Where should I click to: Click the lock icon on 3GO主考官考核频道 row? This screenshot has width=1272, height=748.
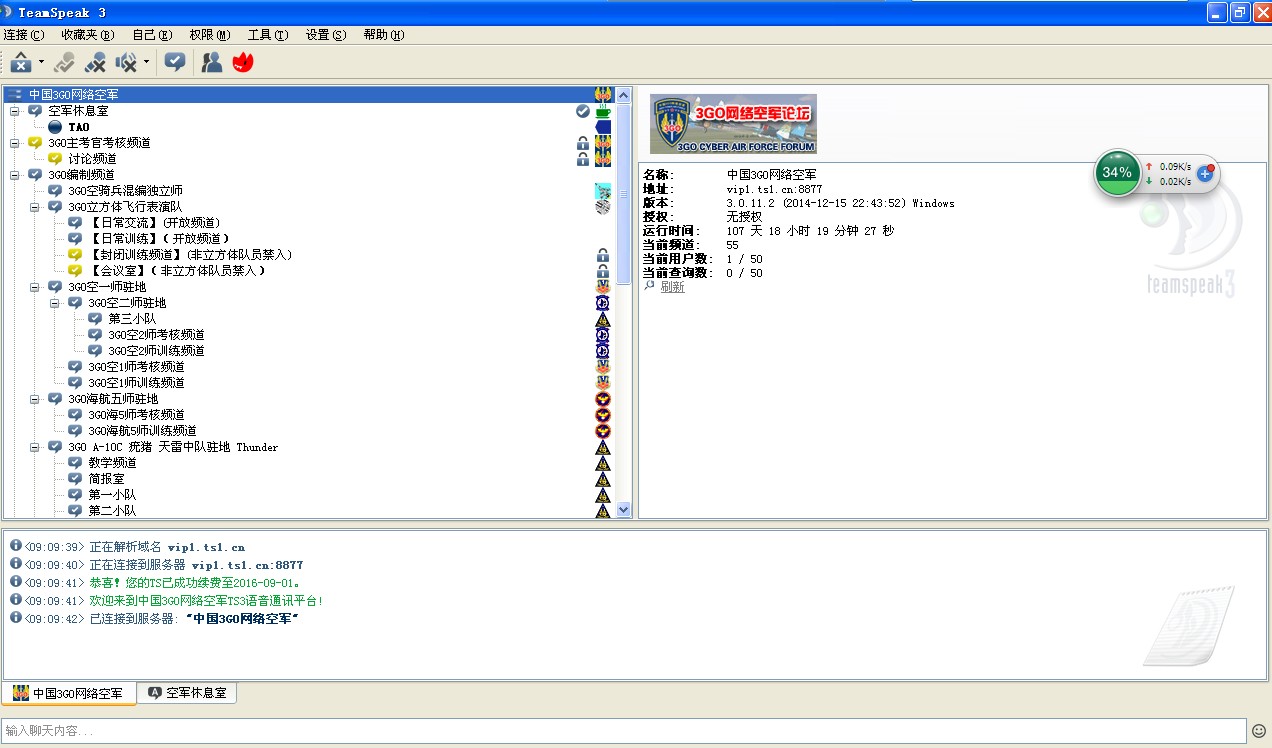click(583, 143)
